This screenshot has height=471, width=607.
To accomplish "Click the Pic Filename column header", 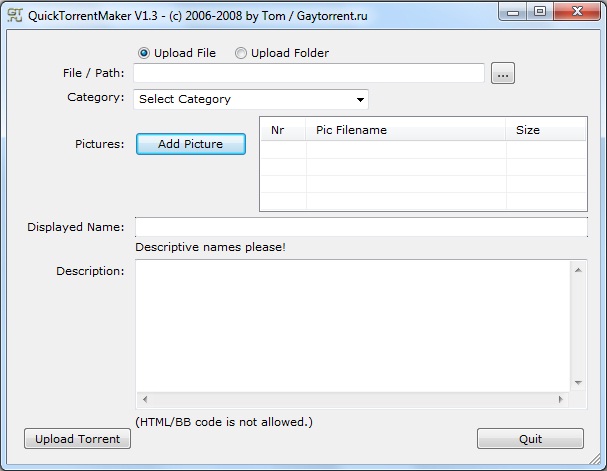I will point(405,130).
